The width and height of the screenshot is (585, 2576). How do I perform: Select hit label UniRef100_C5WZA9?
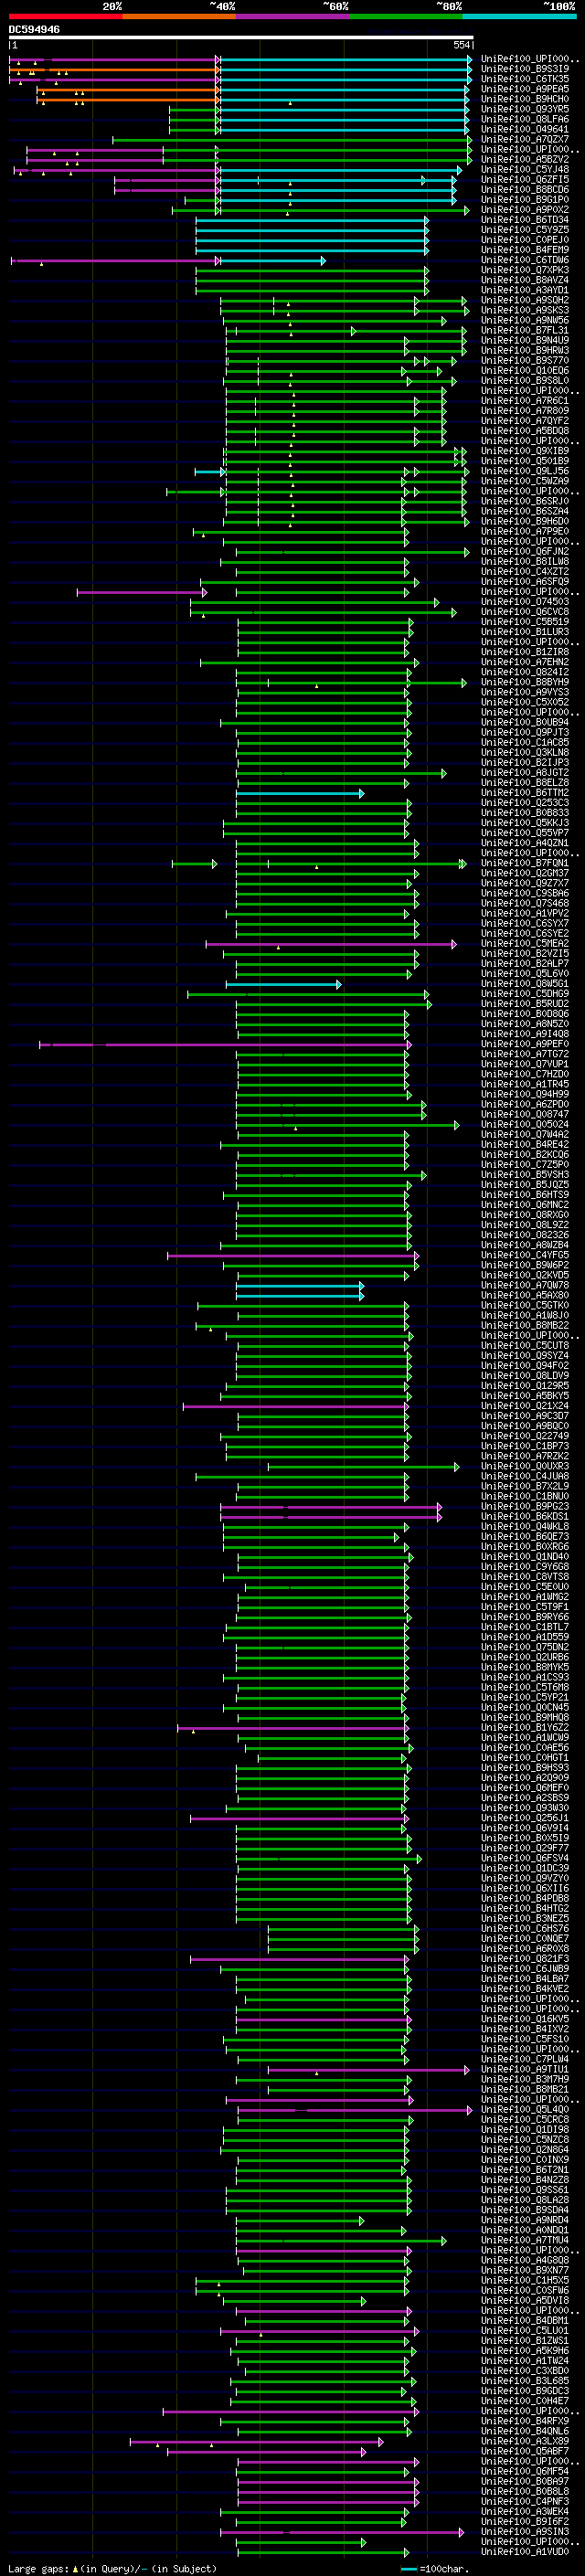(525, 481)
